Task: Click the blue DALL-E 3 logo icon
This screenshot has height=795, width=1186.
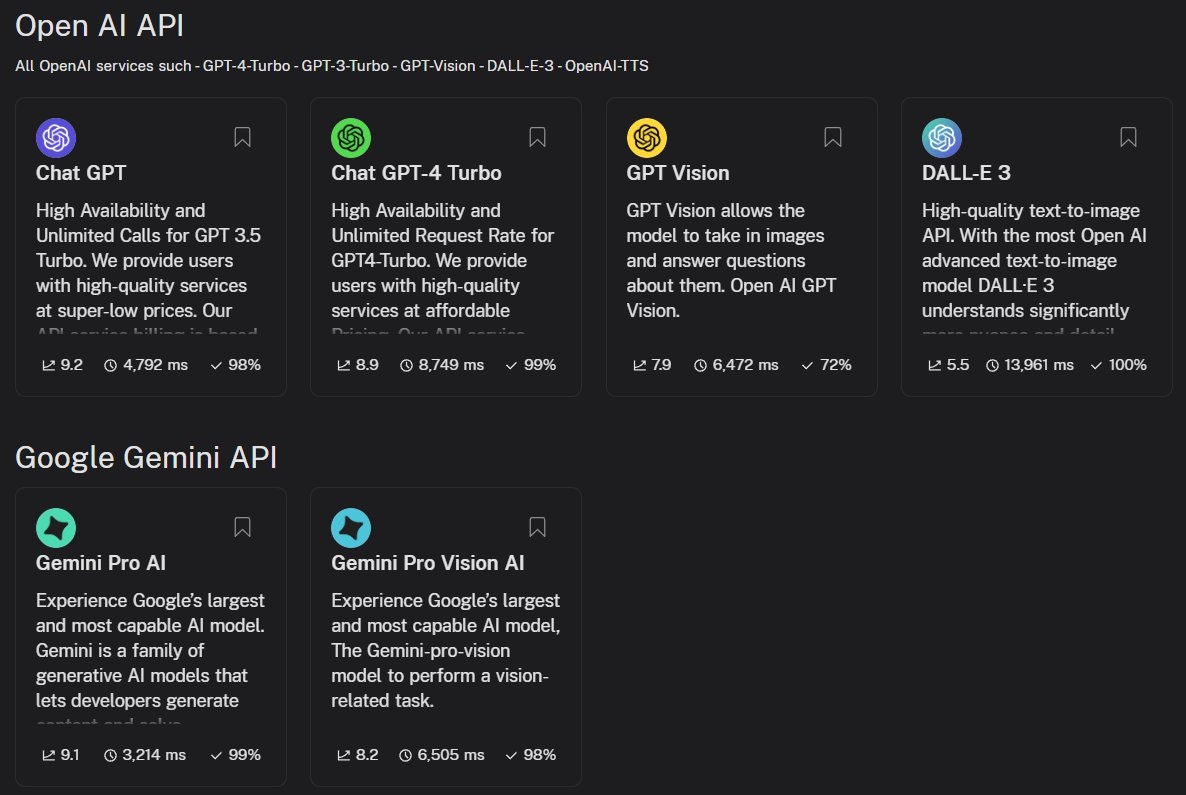Action: pyautogui.click(x=942, y=138)
